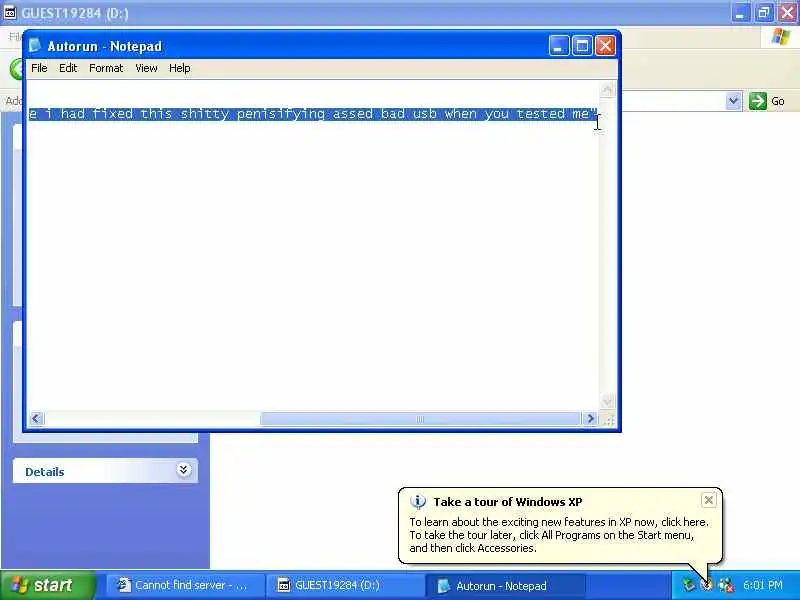
Task: Click the safely remove hardware tray icon
Action: [689, 585]
